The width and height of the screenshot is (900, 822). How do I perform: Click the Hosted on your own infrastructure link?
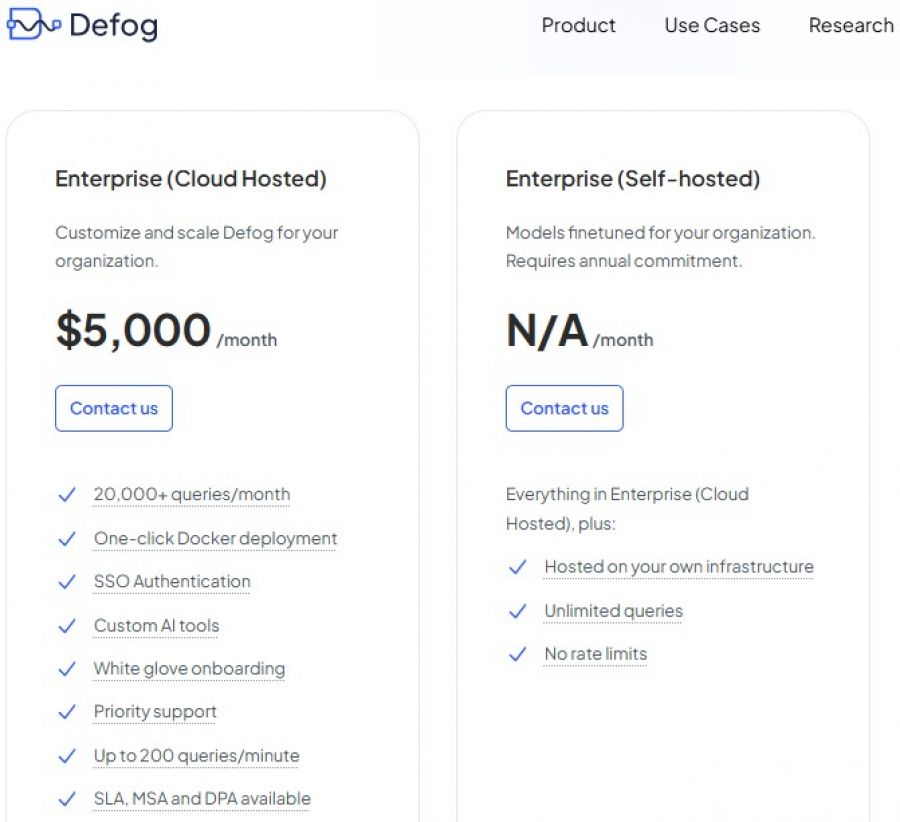678,567
